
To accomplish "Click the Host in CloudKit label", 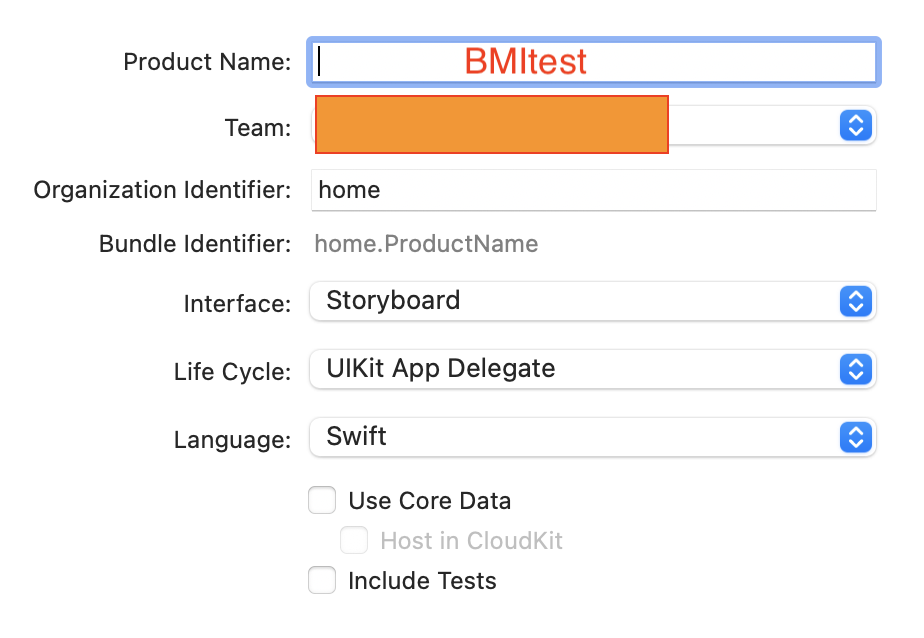I will (471, 541).
